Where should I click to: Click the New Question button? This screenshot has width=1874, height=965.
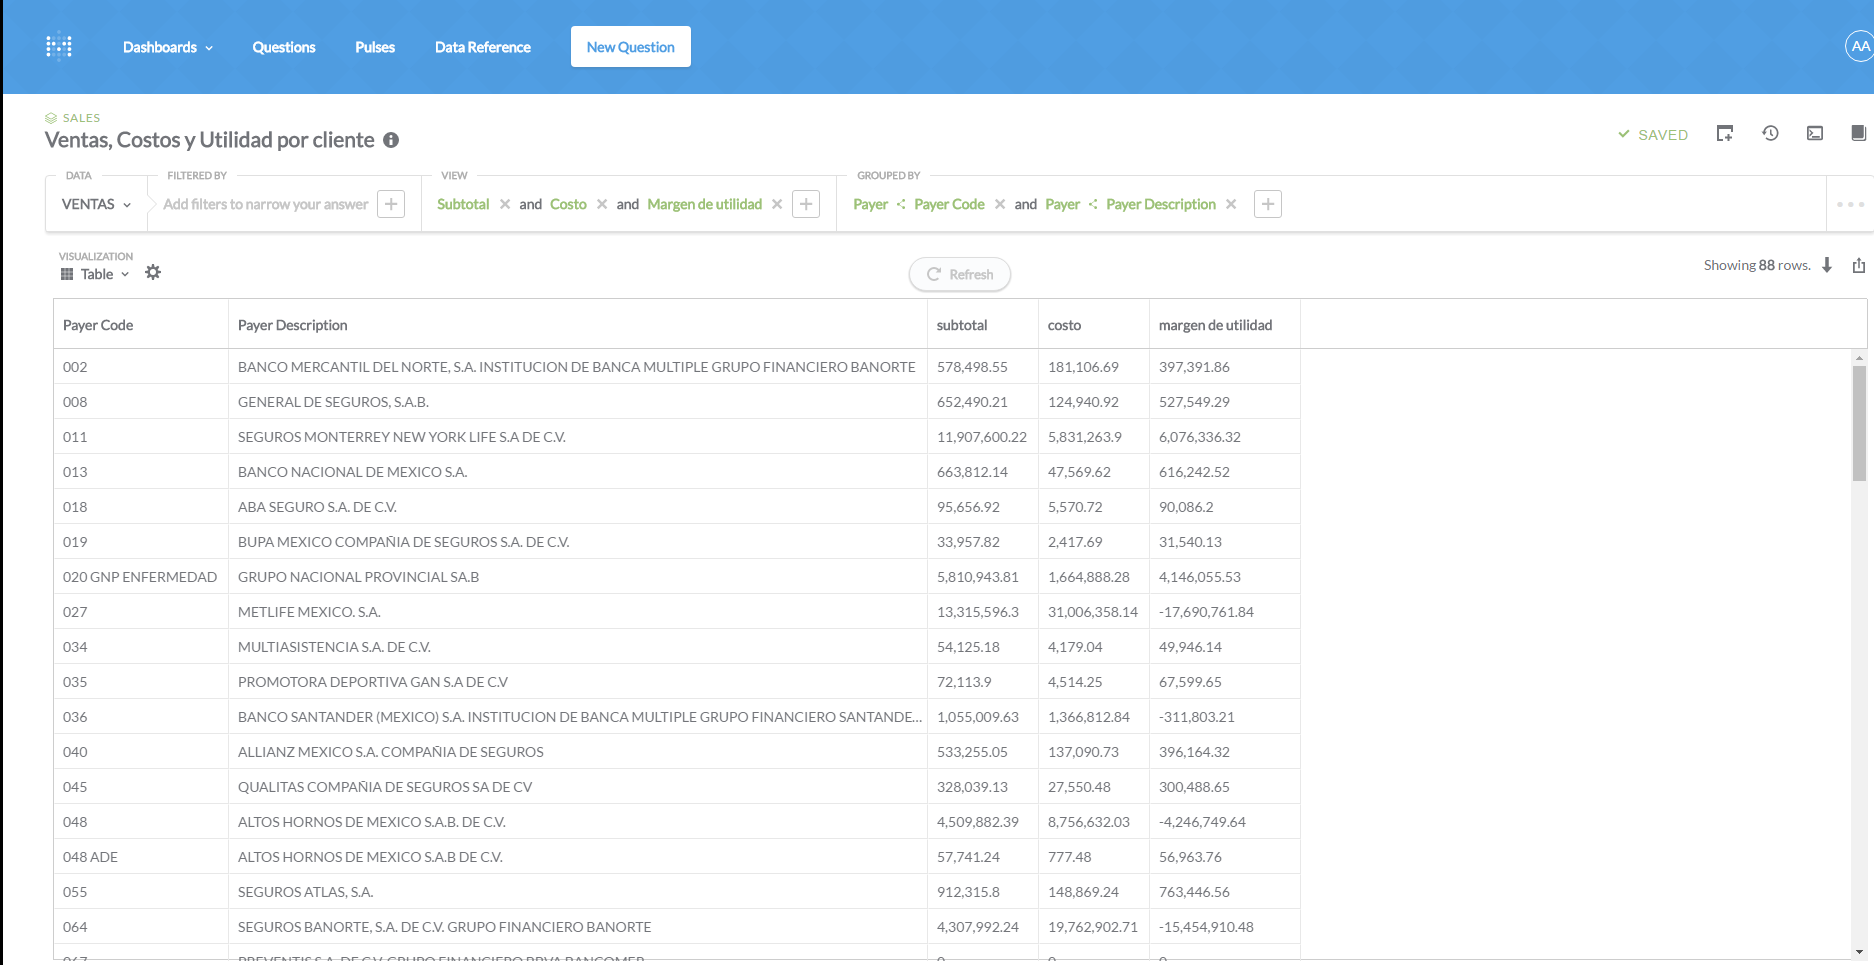(x=631, y=47)
